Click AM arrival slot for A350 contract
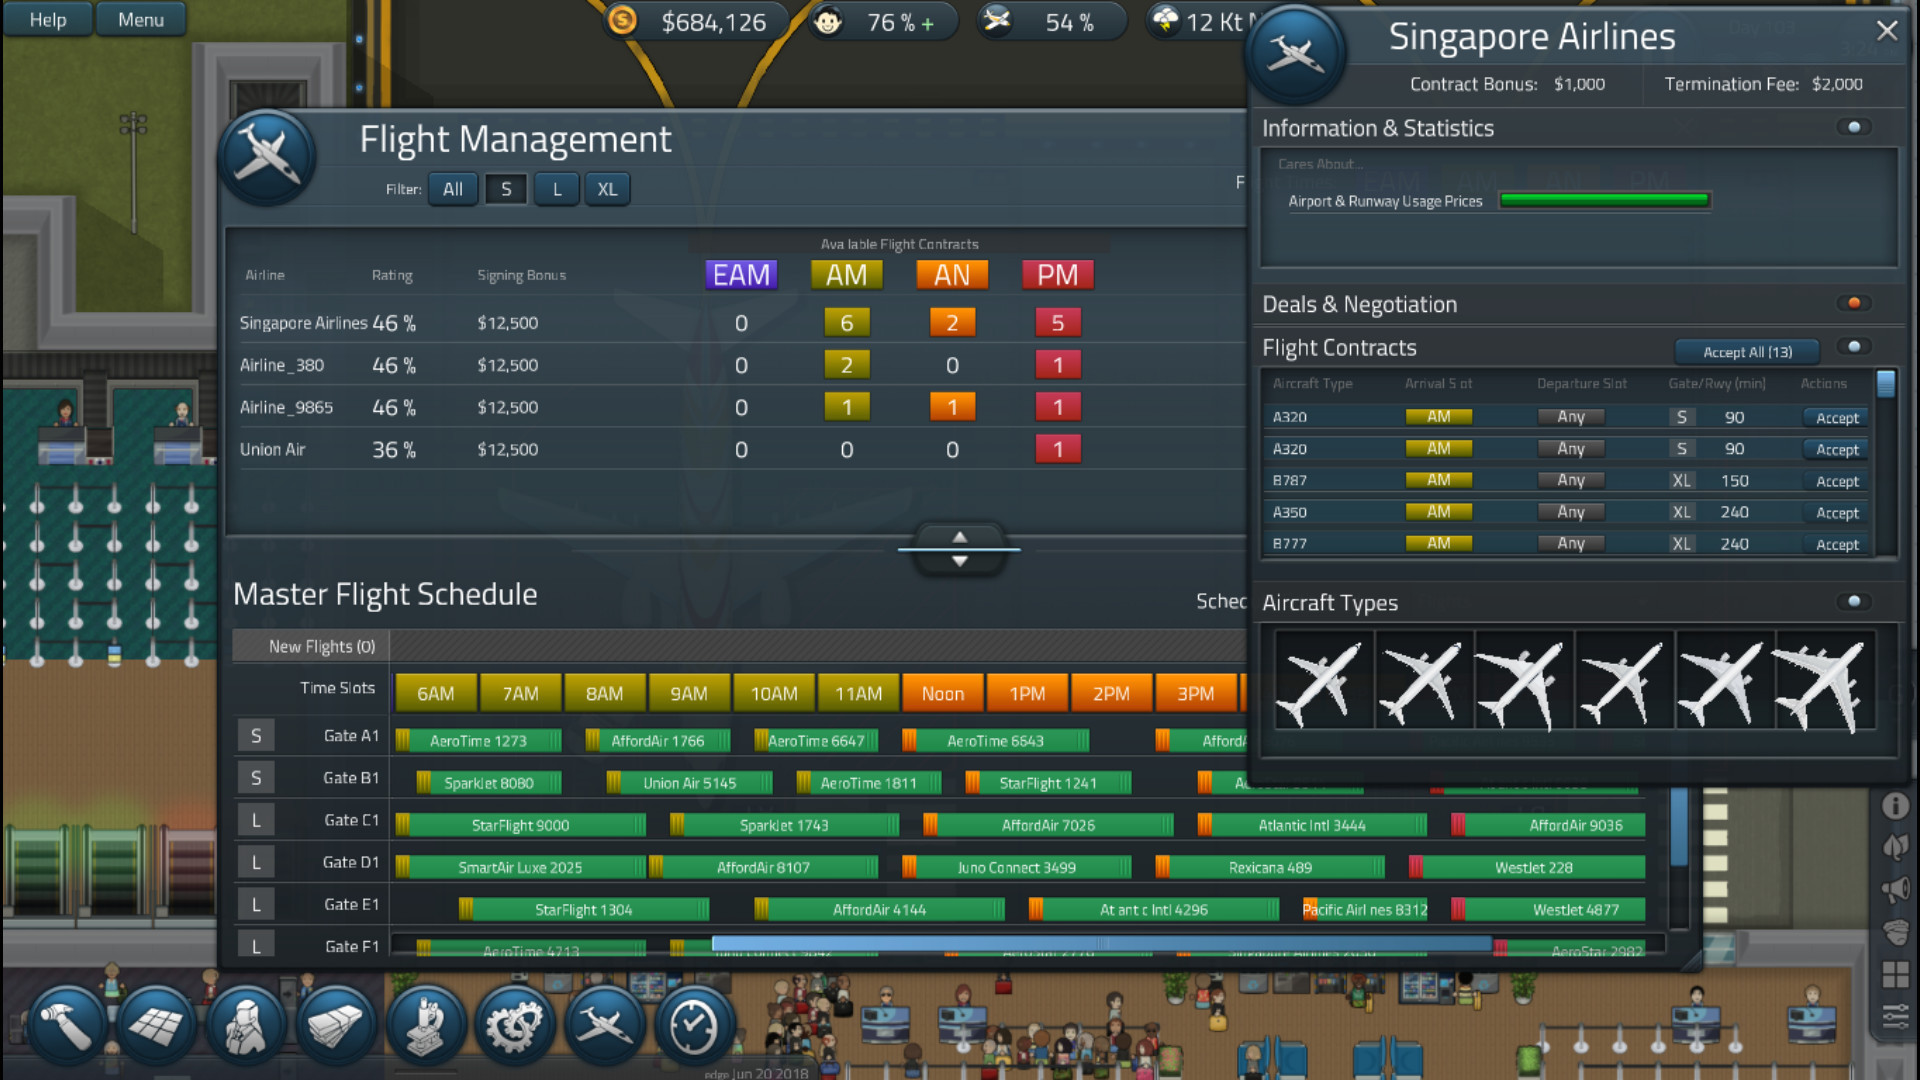1920x1080 pixels. point(1438,512)
